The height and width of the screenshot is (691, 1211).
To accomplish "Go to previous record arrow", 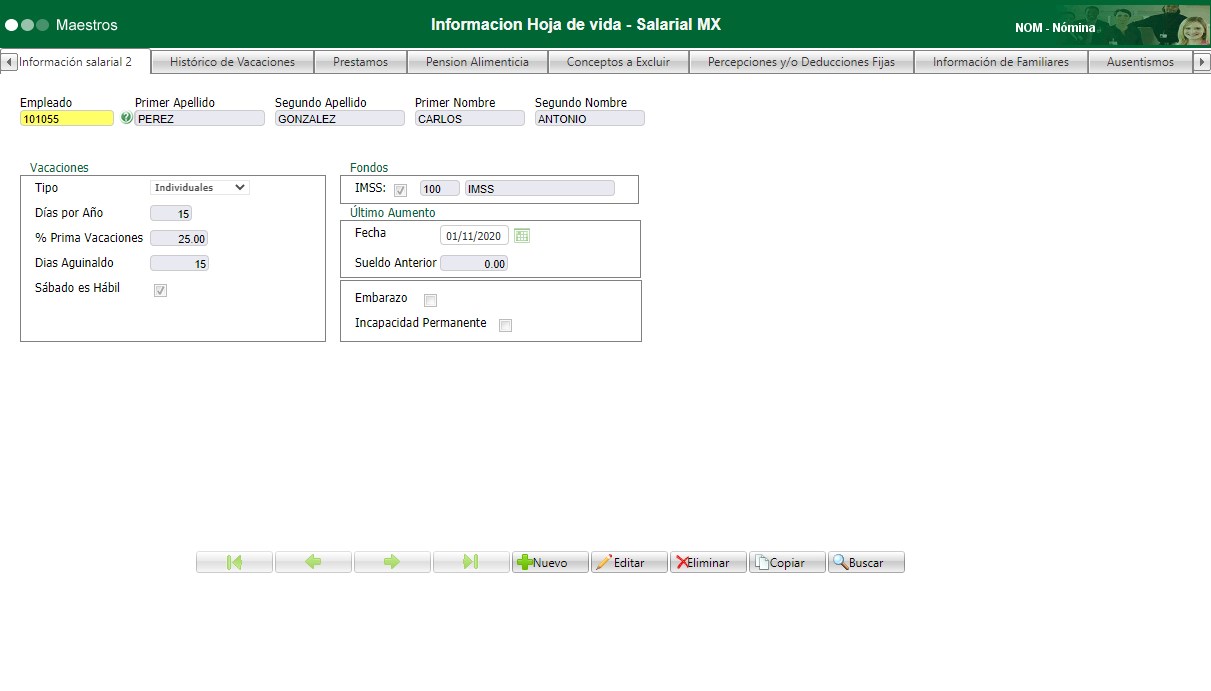I will (x=313, y=562).
